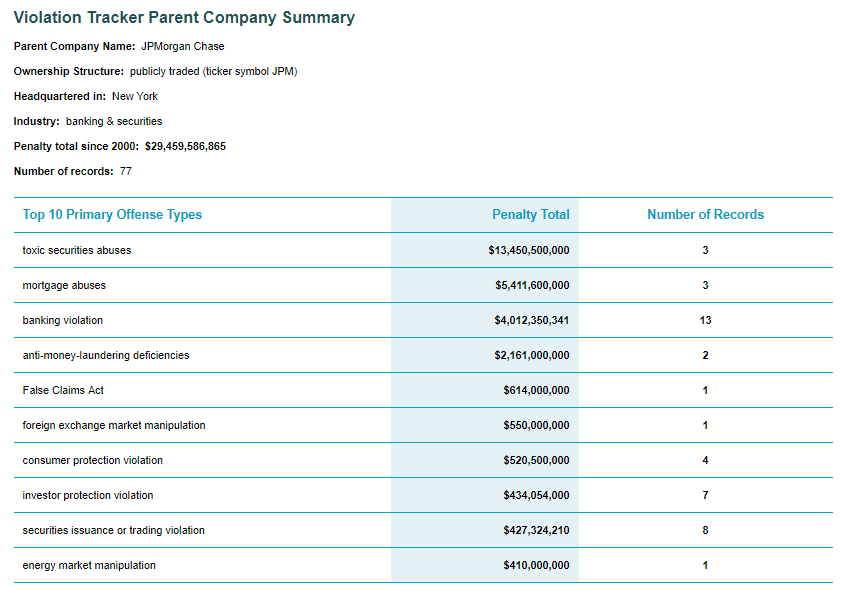Screen dimensions: 848x596
Task: Open the 'foreign exchange market manipulation' offense type
Action: [x=114, y=426]
